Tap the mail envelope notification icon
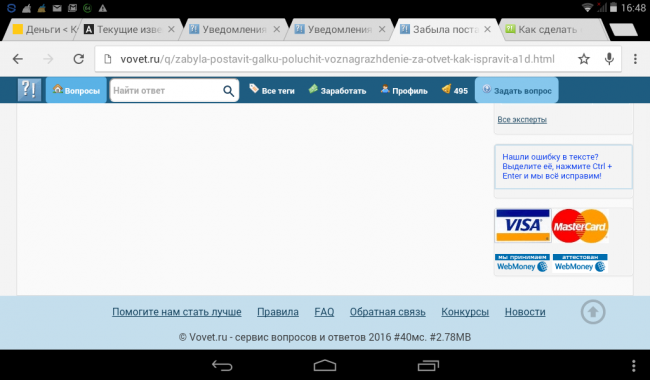 (x=57, y=8)
